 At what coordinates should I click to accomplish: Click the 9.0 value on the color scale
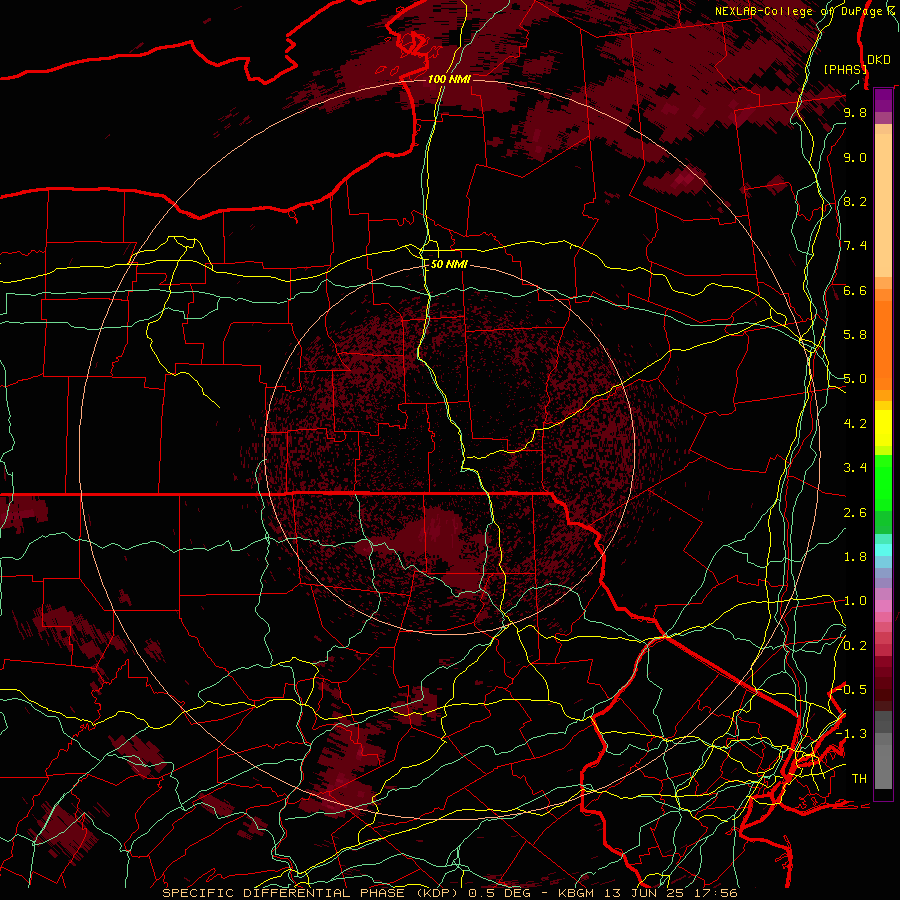(x=855, y=157)
